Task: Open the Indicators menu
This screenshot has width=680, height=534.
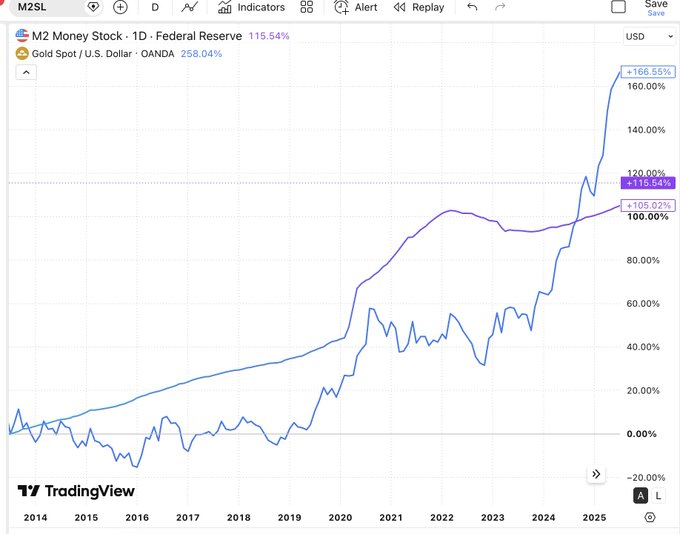Action: [252, 7]
